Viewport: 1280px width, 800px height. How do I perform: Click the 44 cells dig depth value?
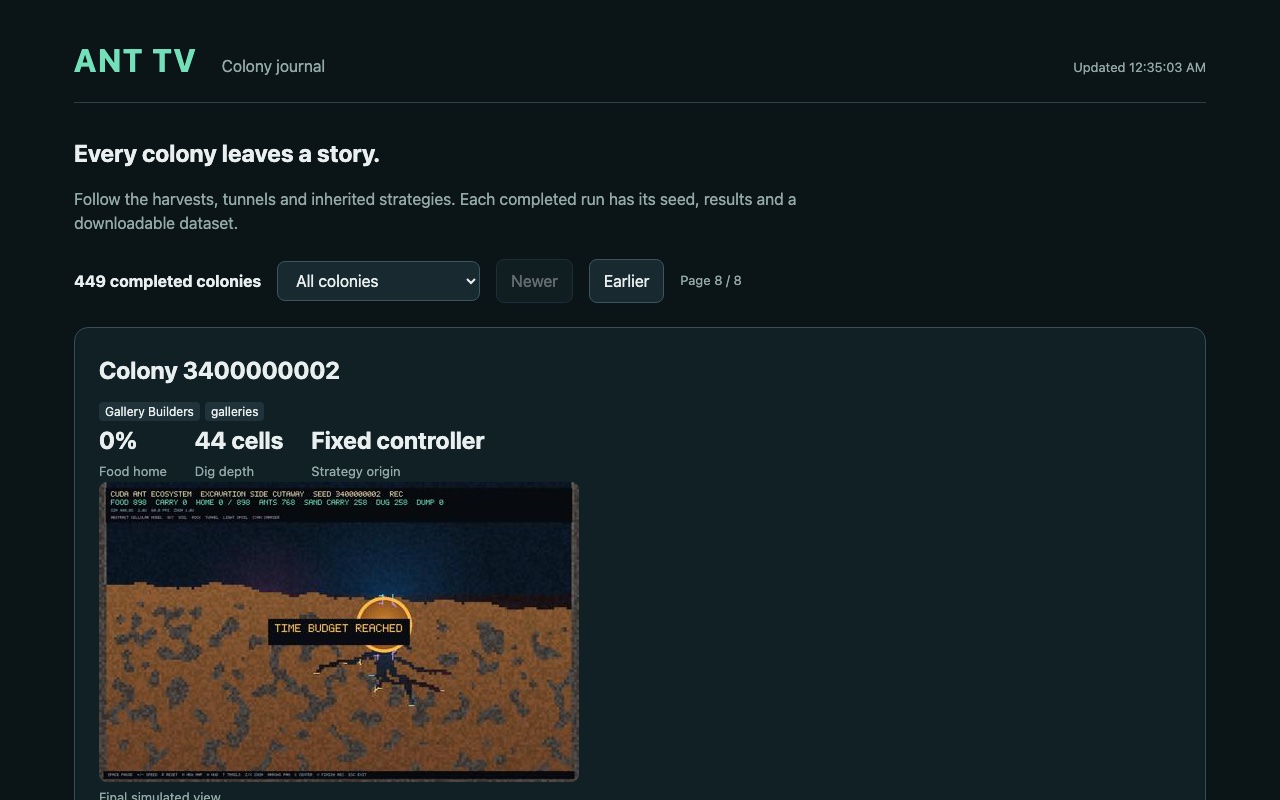(x=239, y=441)
